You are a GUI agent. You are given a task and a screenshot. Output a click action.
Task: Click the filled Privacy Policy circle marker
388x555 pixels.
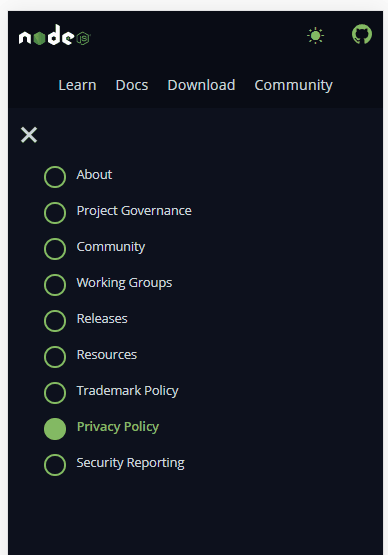pyautogui.click(x=55, y=429)
